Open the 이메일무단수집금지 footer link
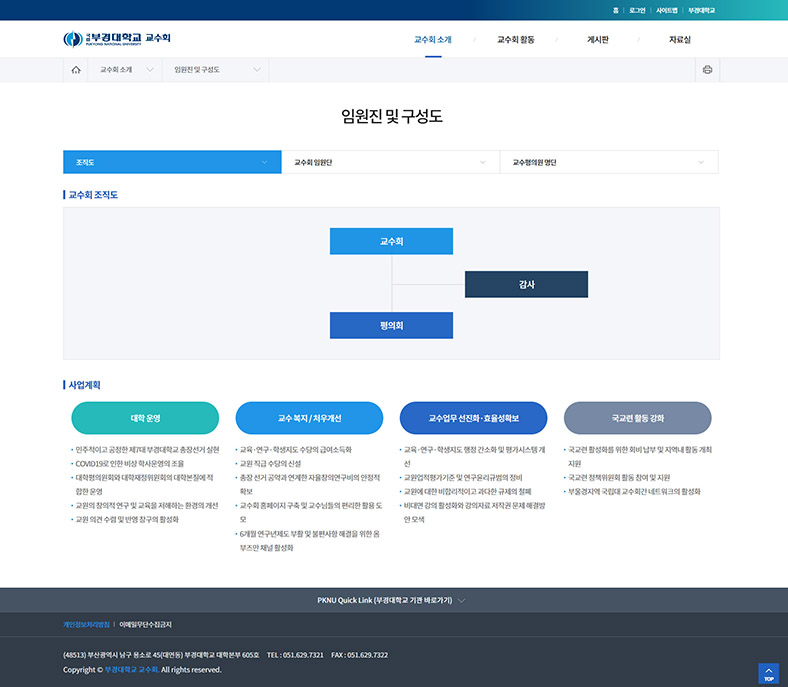 pyautogui.click(x=145, y=625)
